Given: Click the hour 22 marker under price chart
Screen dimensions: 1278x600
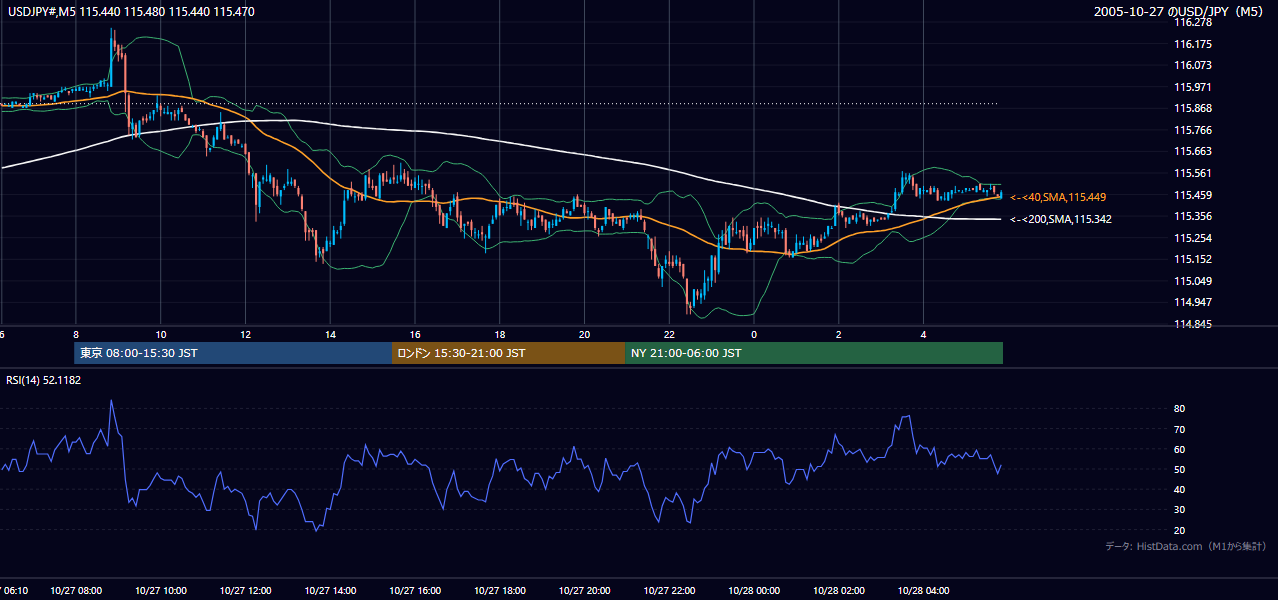Looking at the screenshot, I should click(669, 335).
